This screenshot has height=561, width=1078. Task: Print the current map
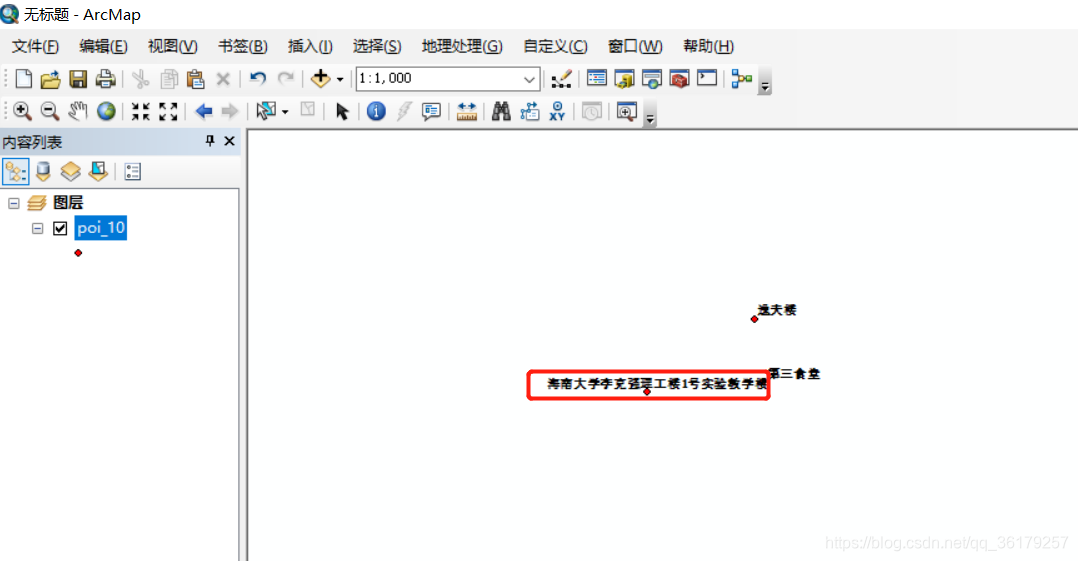[105, 79]
